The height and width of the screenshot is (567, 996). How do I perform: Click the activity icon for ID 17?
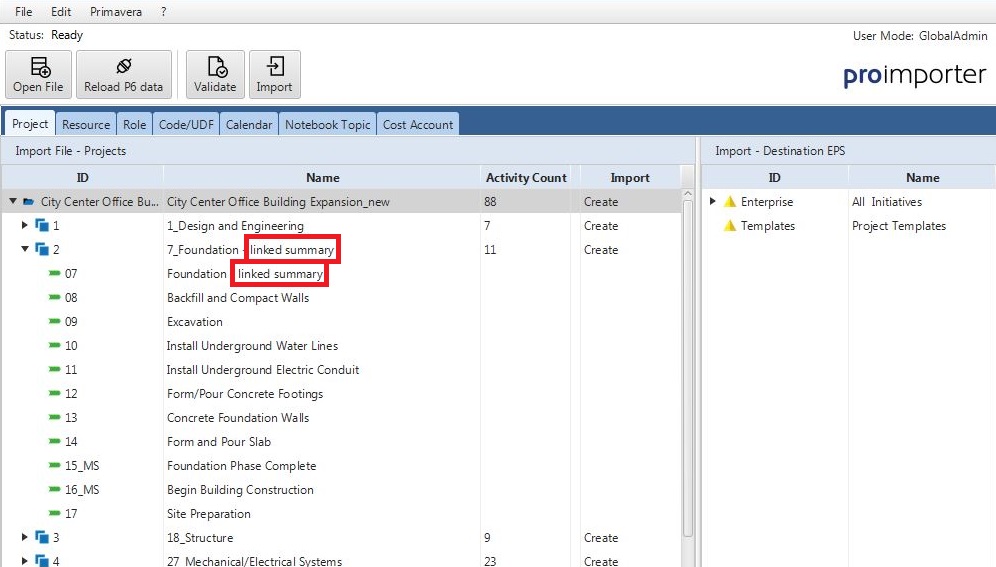55,513
